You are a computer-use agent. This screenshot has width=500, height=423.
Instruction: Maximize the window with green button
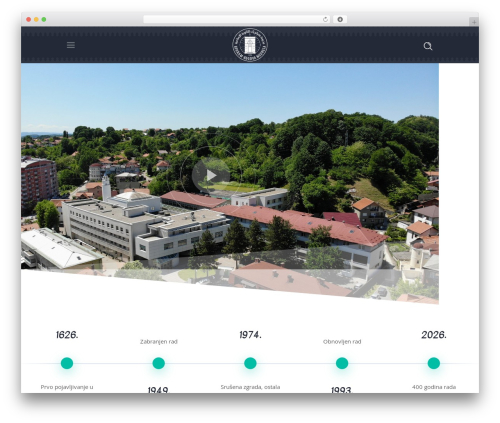coord(44,20)
